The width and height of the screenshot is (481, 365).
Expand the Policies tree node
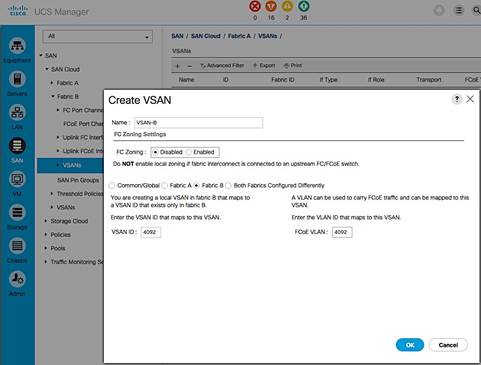point(46,234)
